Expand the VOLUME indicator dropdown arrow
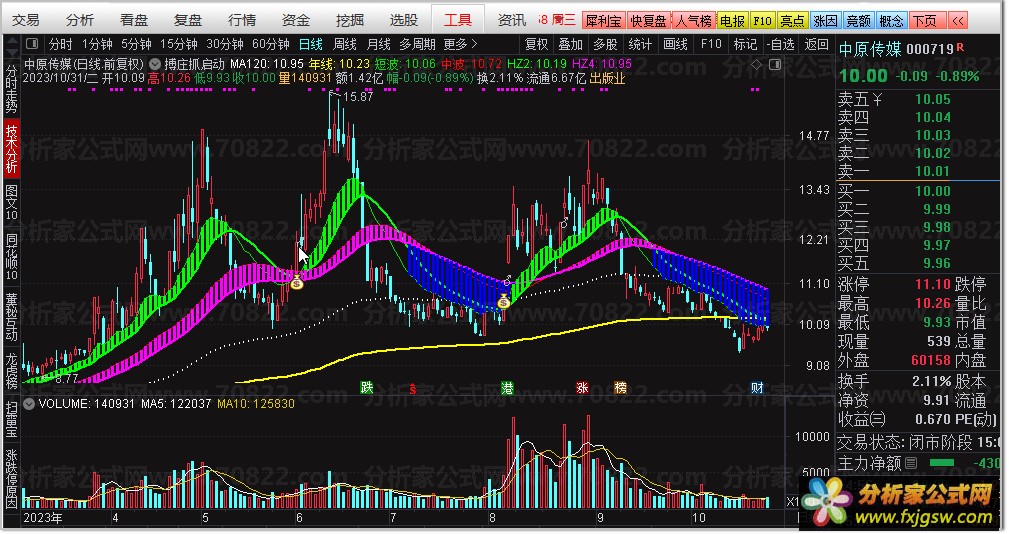This screenshot has height=534, width=1009. (29, 404)
